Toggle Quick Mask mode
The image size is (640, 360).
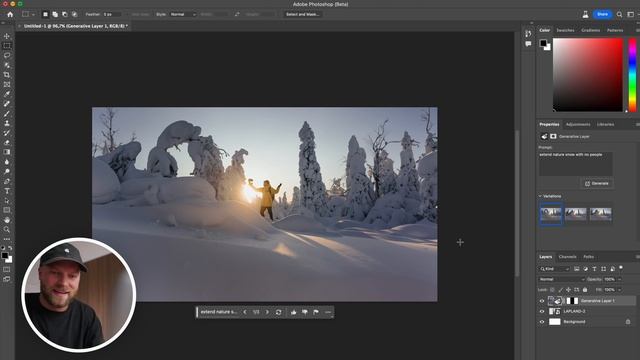coord(7,269)
